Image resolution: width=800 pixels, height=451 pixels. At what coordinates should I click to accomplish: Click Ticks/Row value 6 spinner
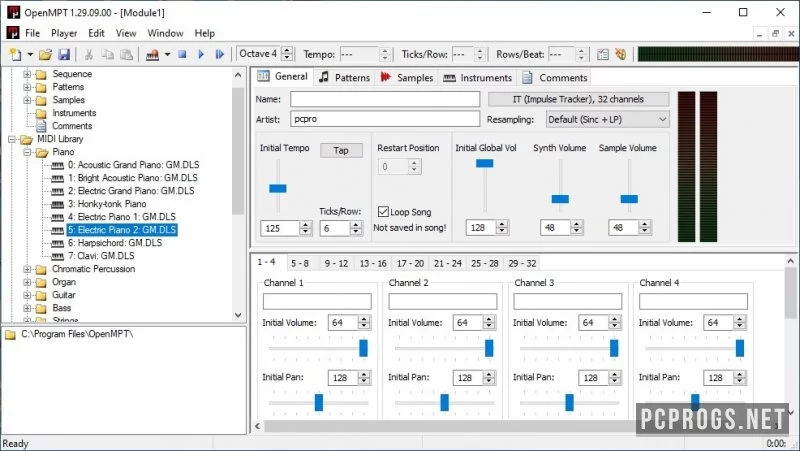(x=356, y=228)
